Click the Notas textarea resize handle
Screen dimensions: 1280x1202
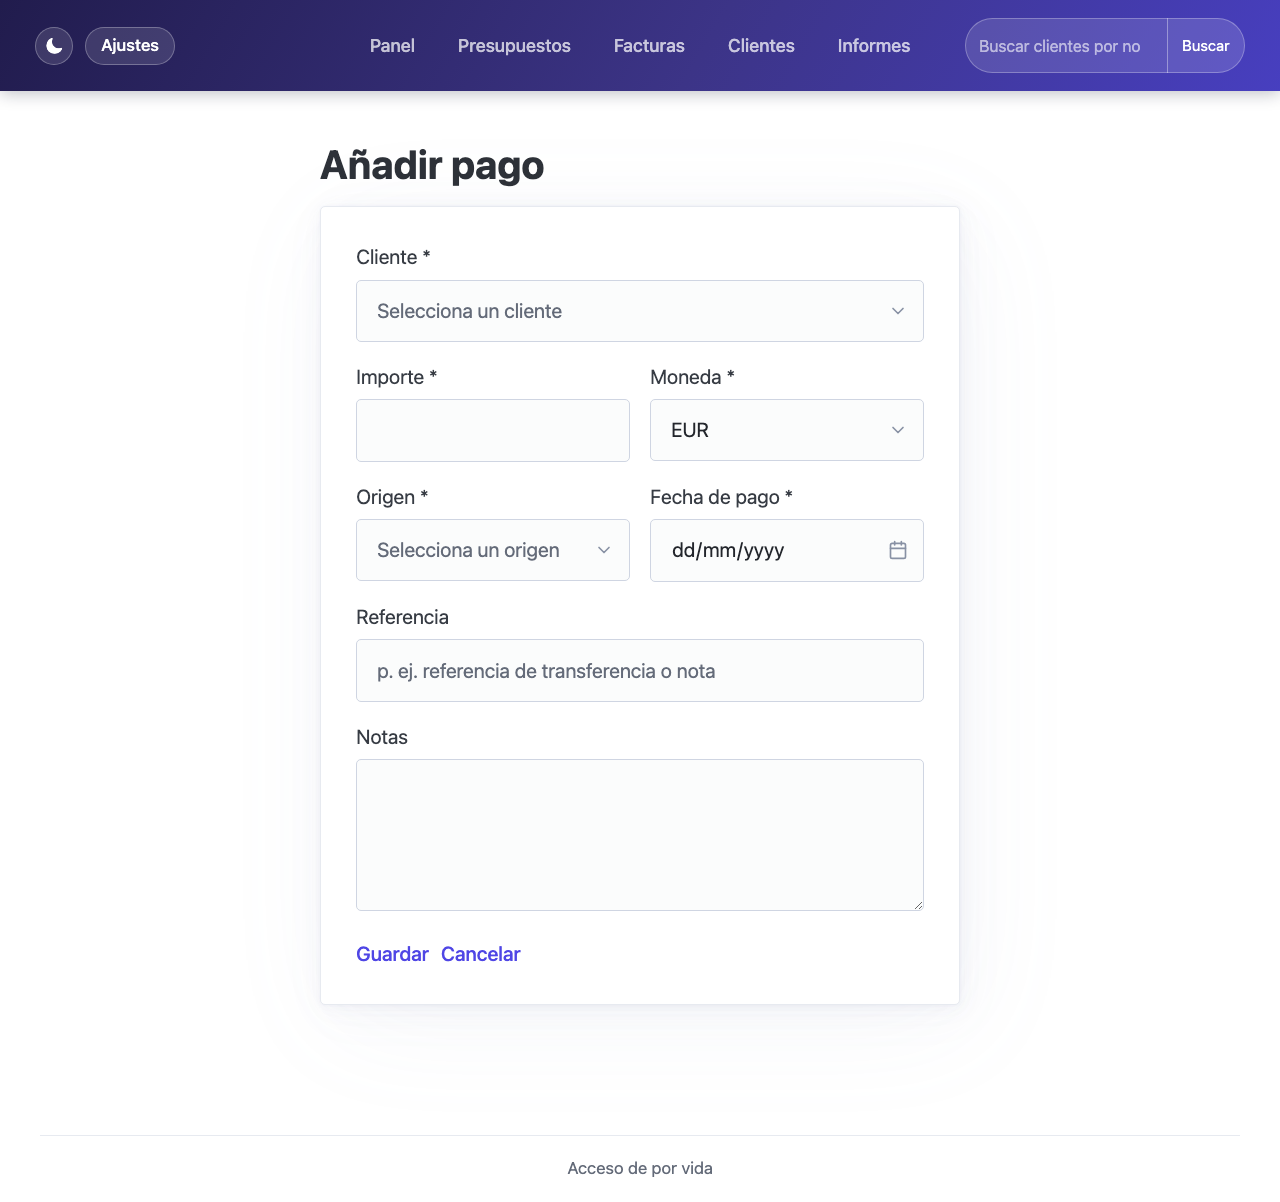click(917, 904)
